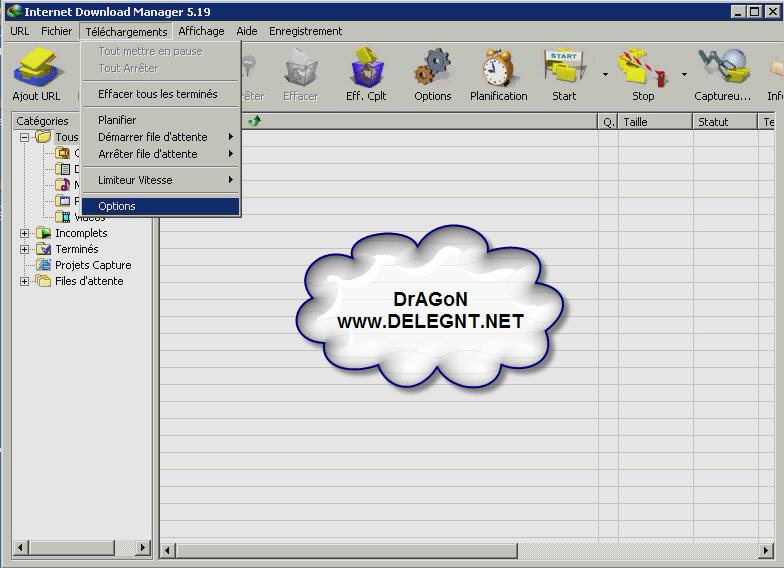Click the grayed Effacer toolbar icon
The image size is (784, 568).
301,68
